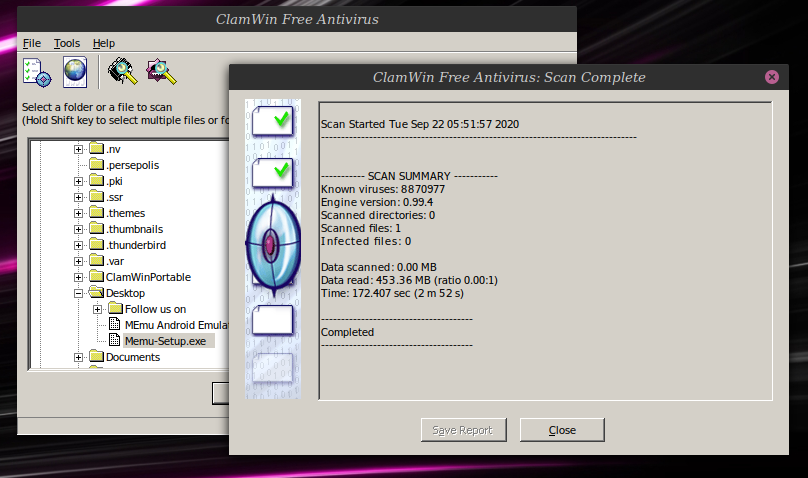Open the File menu

pos(32,43)
